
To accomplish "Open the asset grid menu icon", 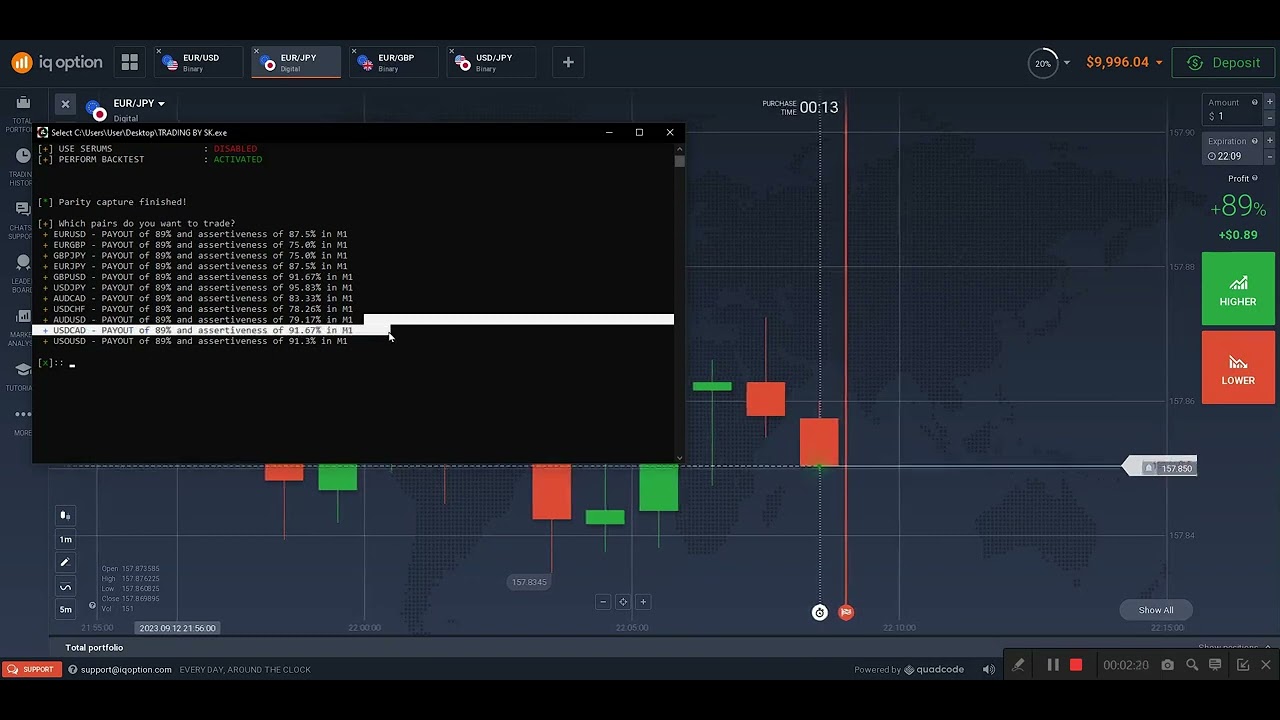I will (x=129, y=62).
